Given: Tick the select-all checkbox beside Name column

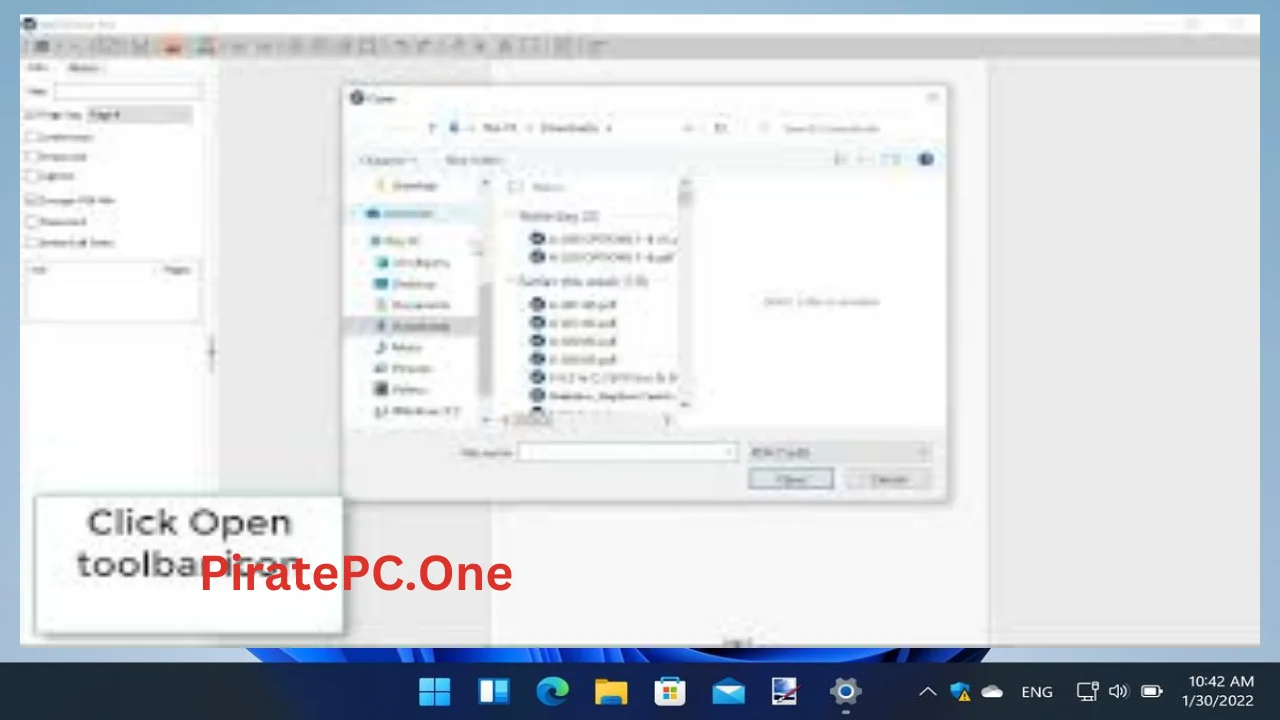Looking at the screenshot, I should (x=515, y=187).
